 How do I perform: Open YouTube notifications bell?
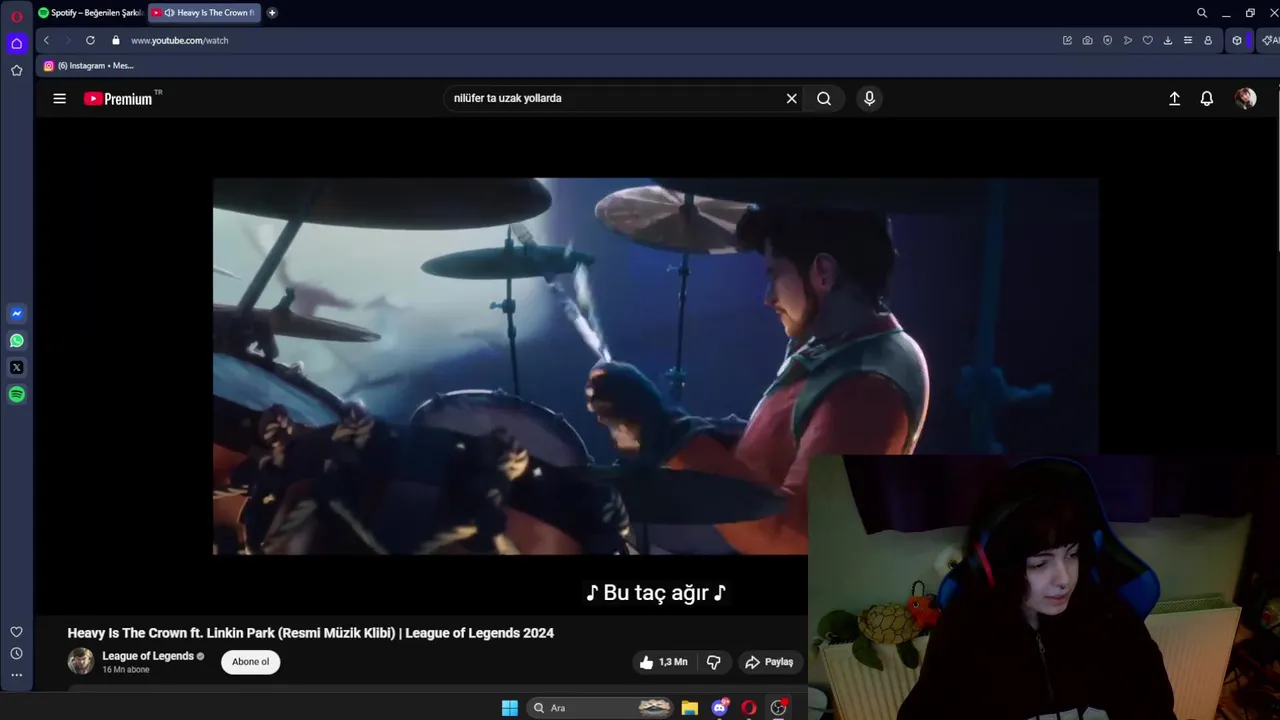click(1207, 98)
